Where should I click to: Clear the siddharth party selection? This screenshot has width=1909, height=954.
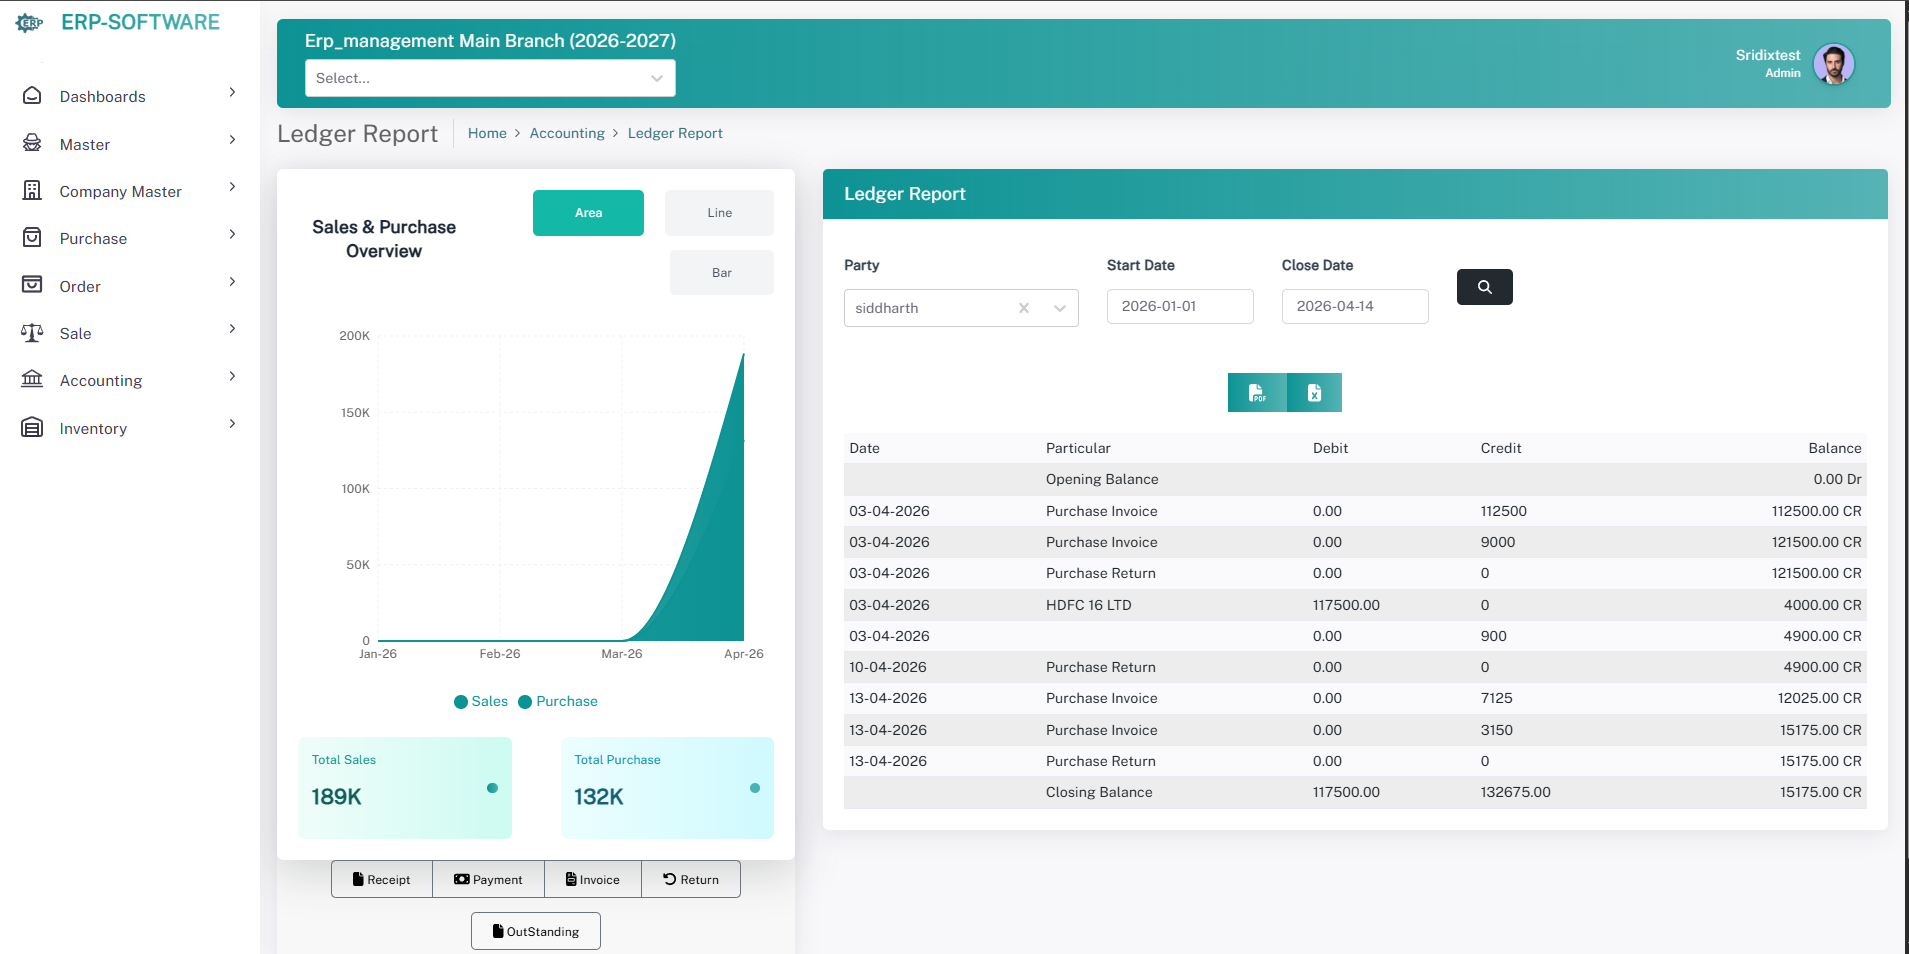tap(1024, 308)
